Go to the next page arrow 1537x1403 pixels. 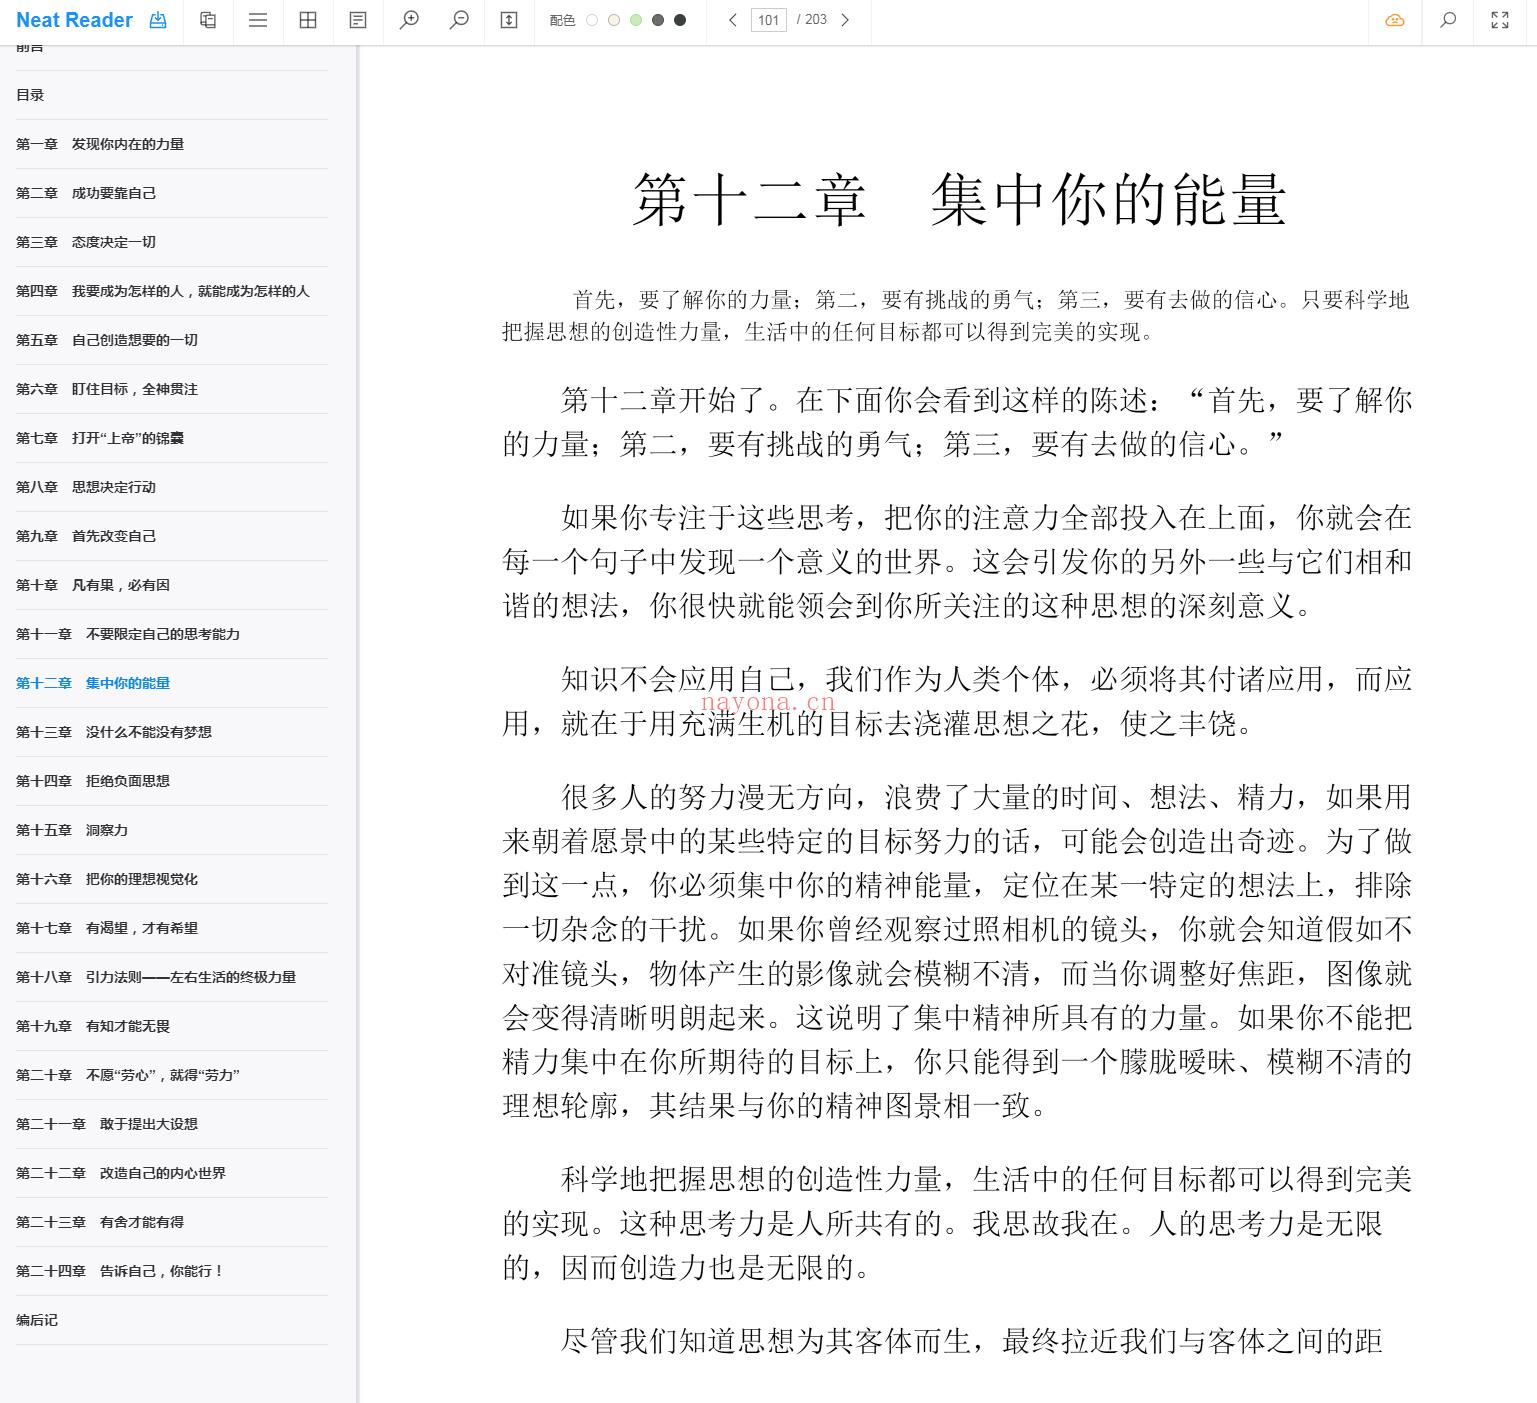[845, 20]
